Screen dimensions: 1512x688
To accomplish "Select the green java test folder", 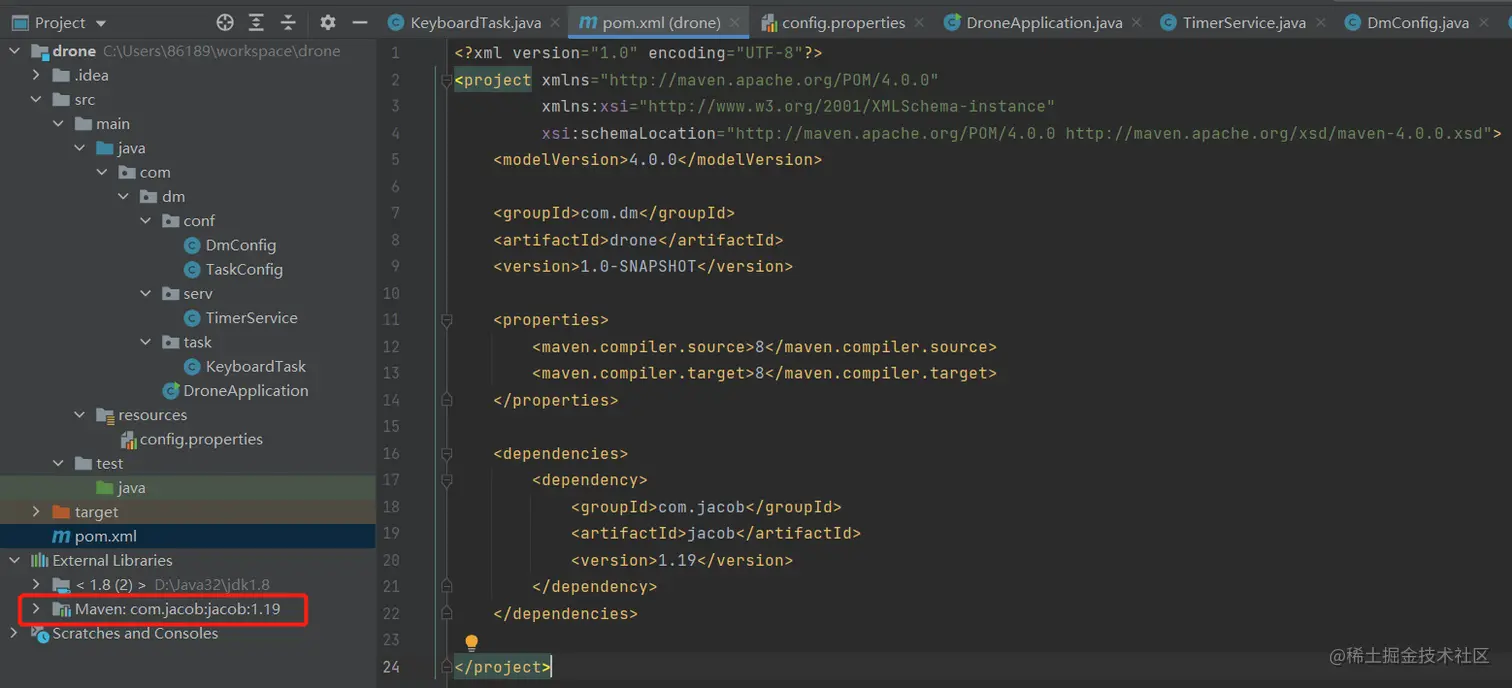I will (120, 488).
